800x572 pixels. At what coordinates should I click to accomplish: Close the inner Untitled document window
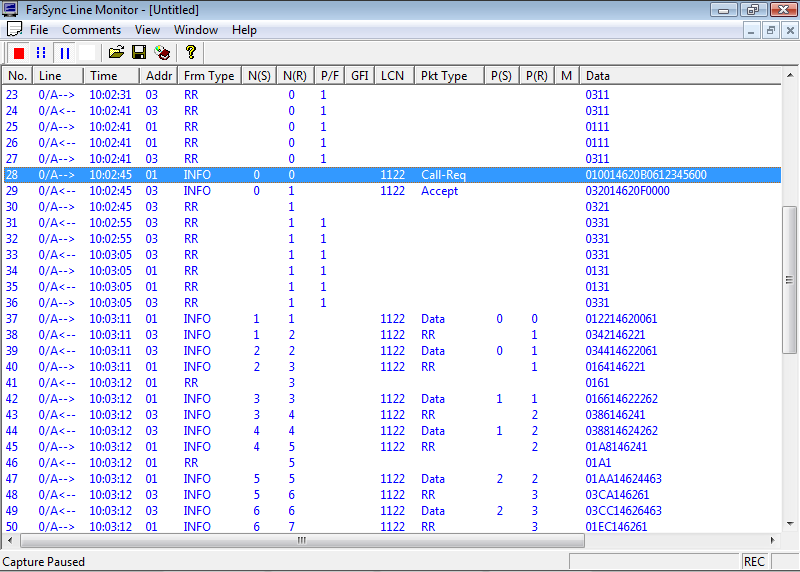[x=790, y=31]
